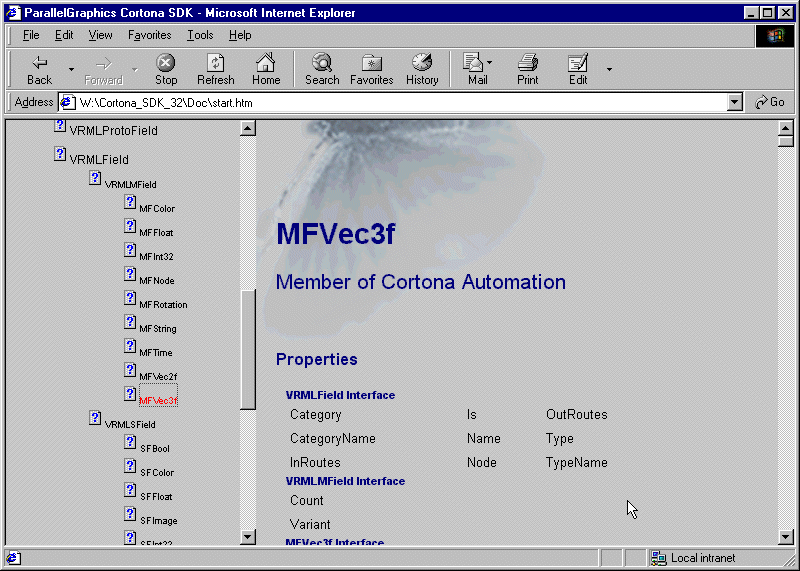Open the CategoryName property link
The height and width of the screenshot is (571, 800).
[x=333, y=438]
